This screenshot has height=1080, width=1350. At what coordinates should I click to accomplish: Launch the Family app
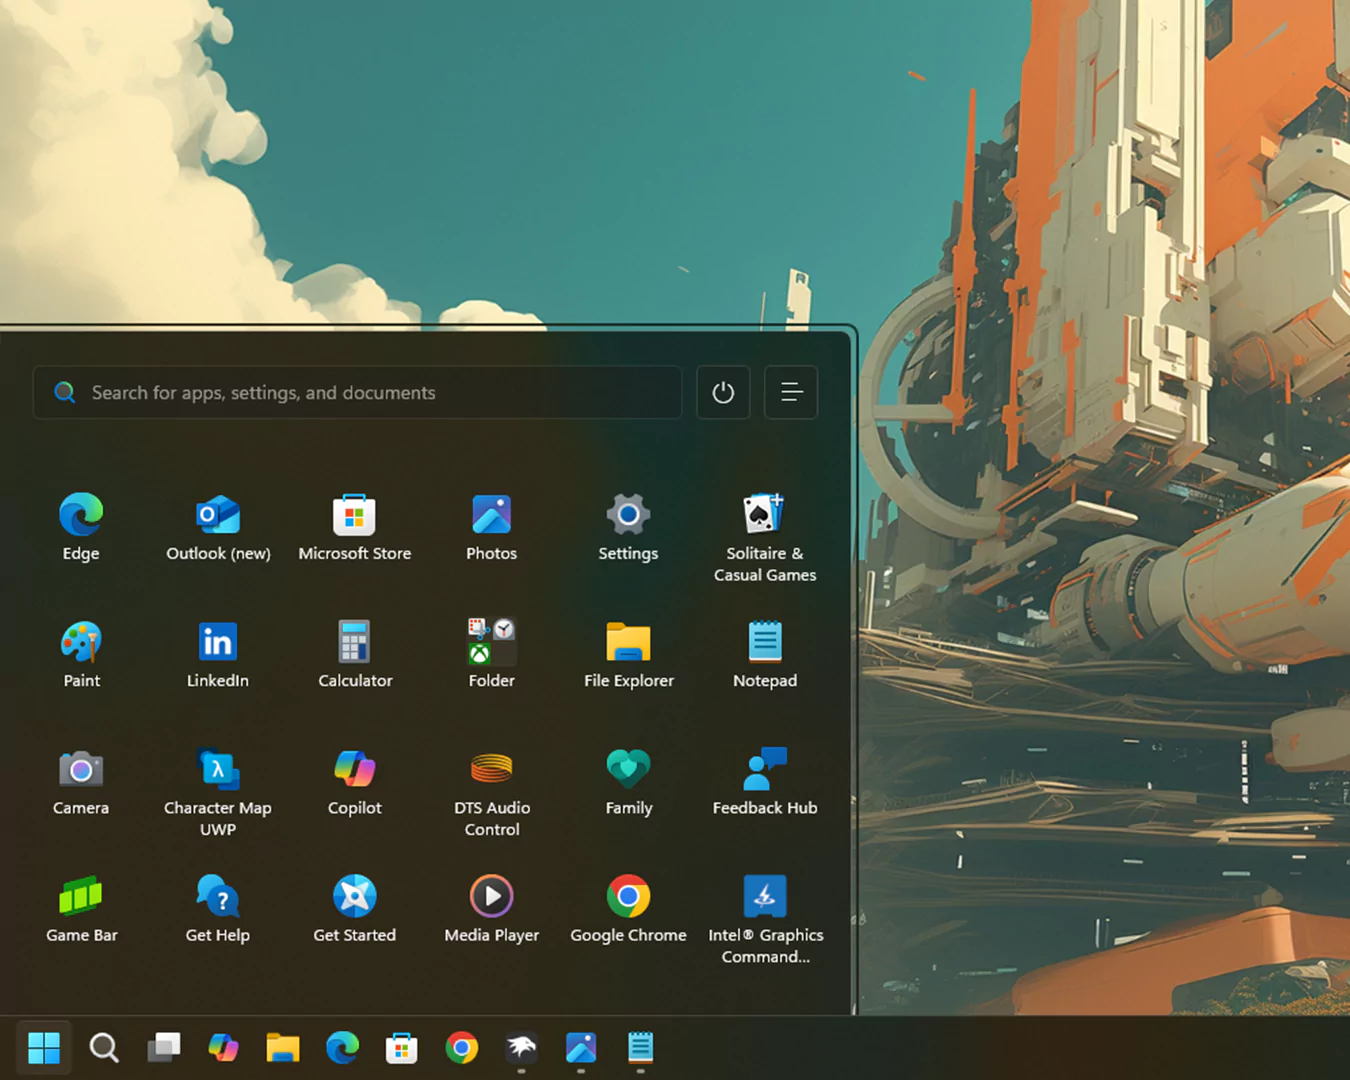point(628,782)
